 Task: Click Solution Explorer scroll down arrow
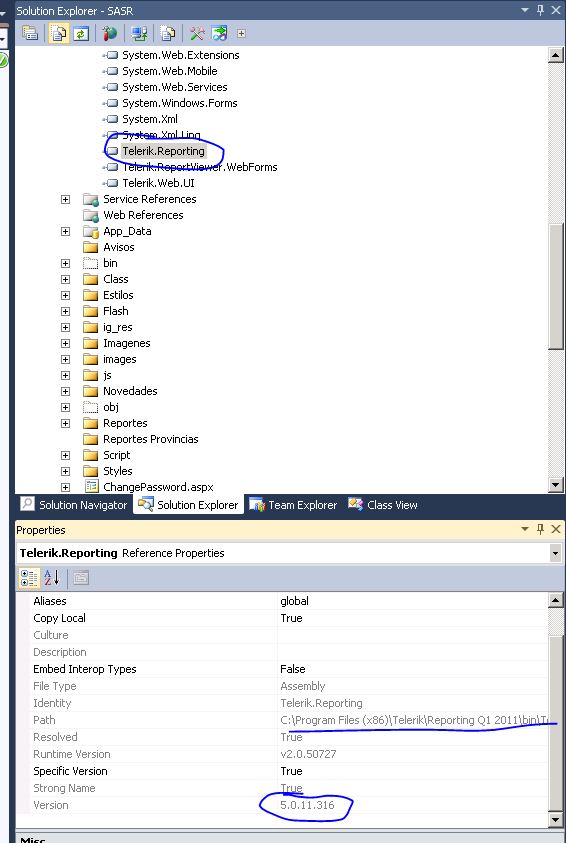point(556,485)
